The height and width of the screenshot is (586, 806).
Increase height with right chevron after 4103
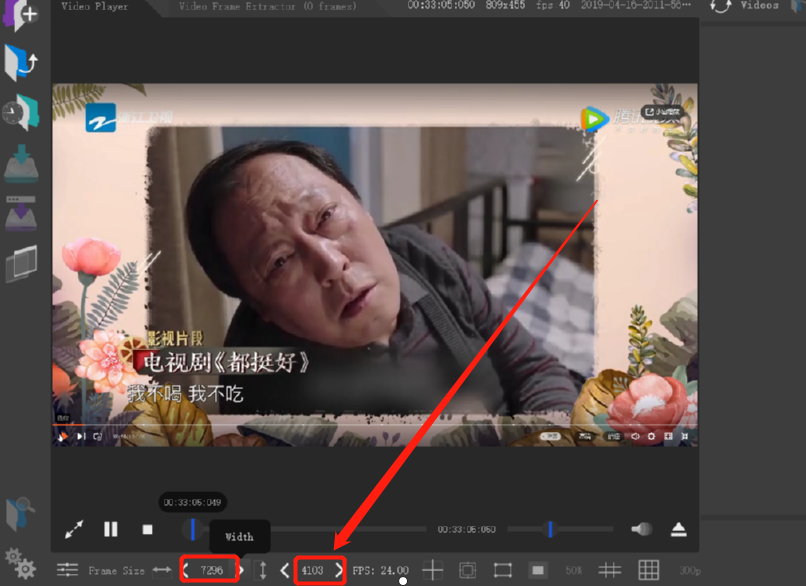(x=339, y=570)
